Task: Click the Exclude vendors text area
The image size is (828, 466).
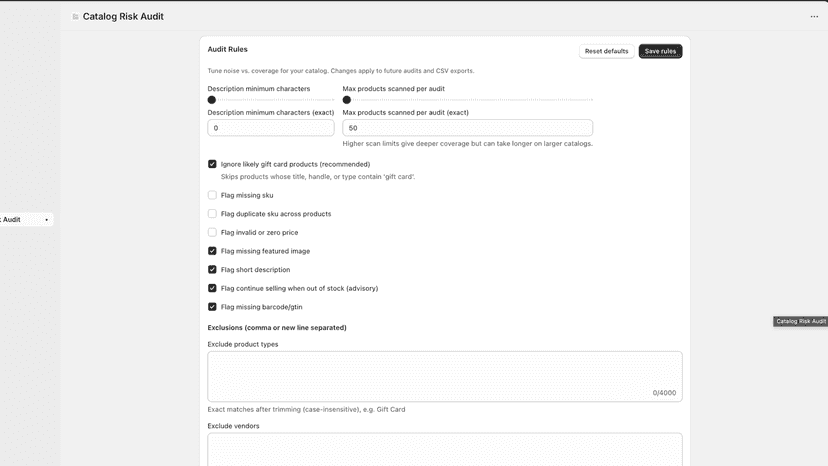Action: (445, 450)
